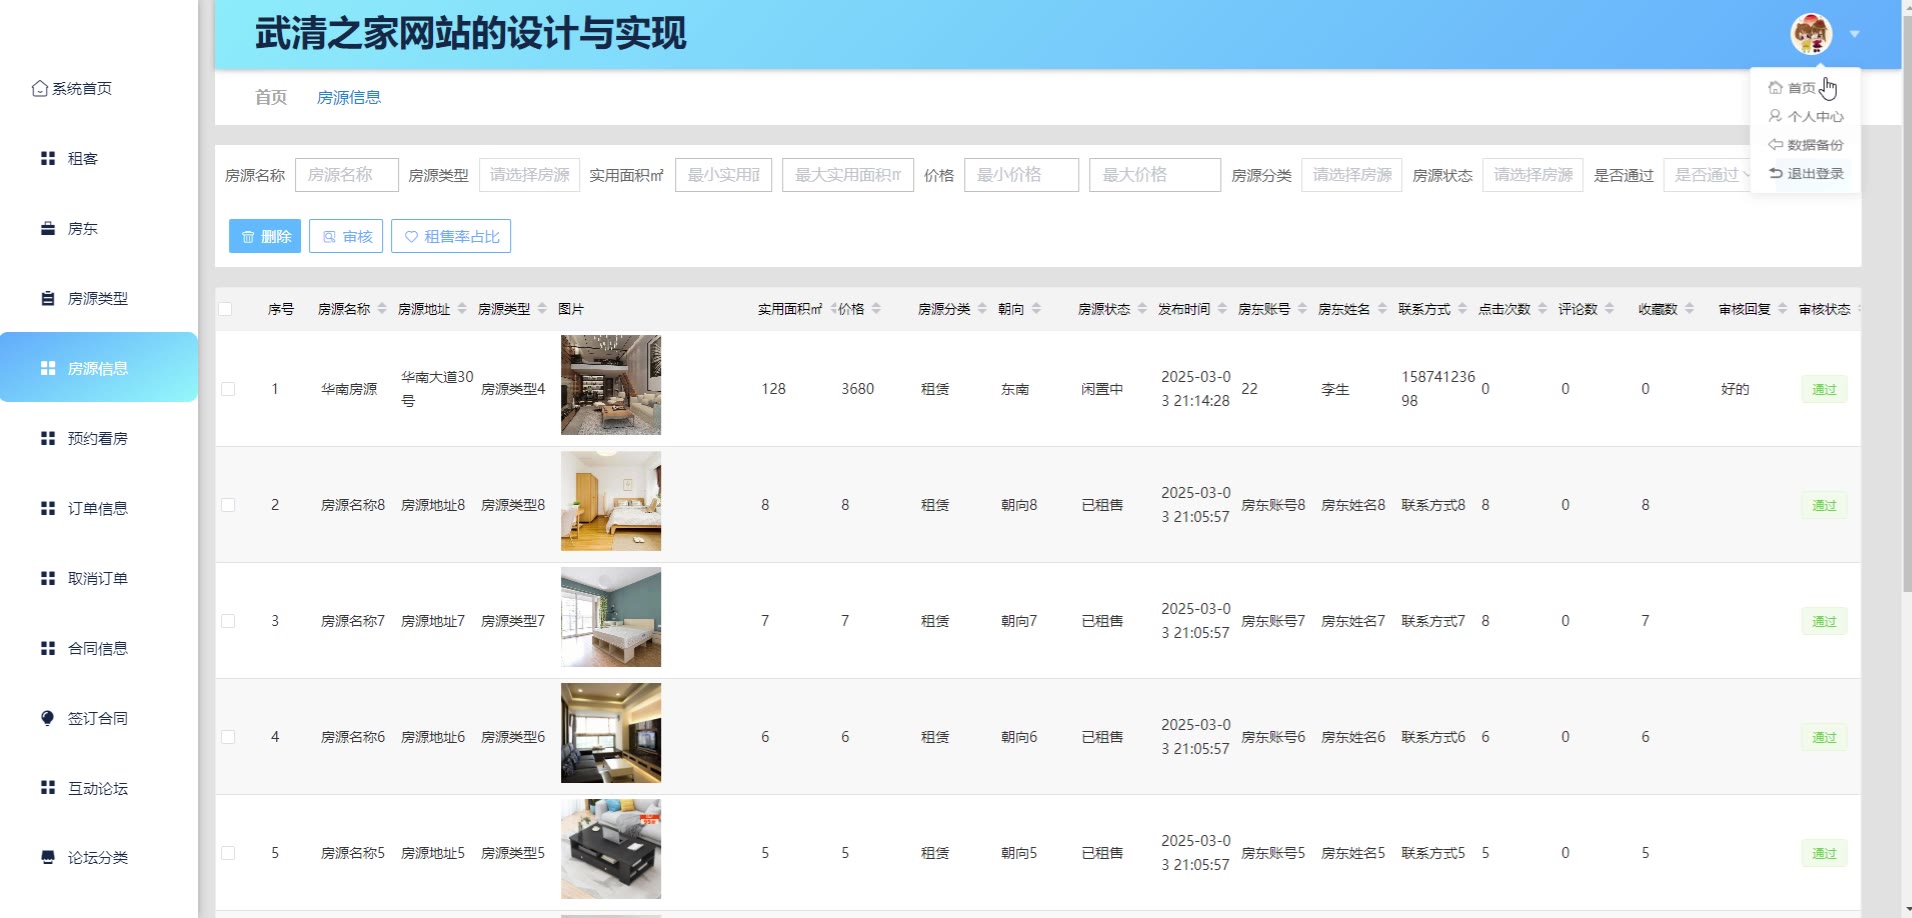Click the user avatar icon
The image size is (1912, 918).
1810,34
